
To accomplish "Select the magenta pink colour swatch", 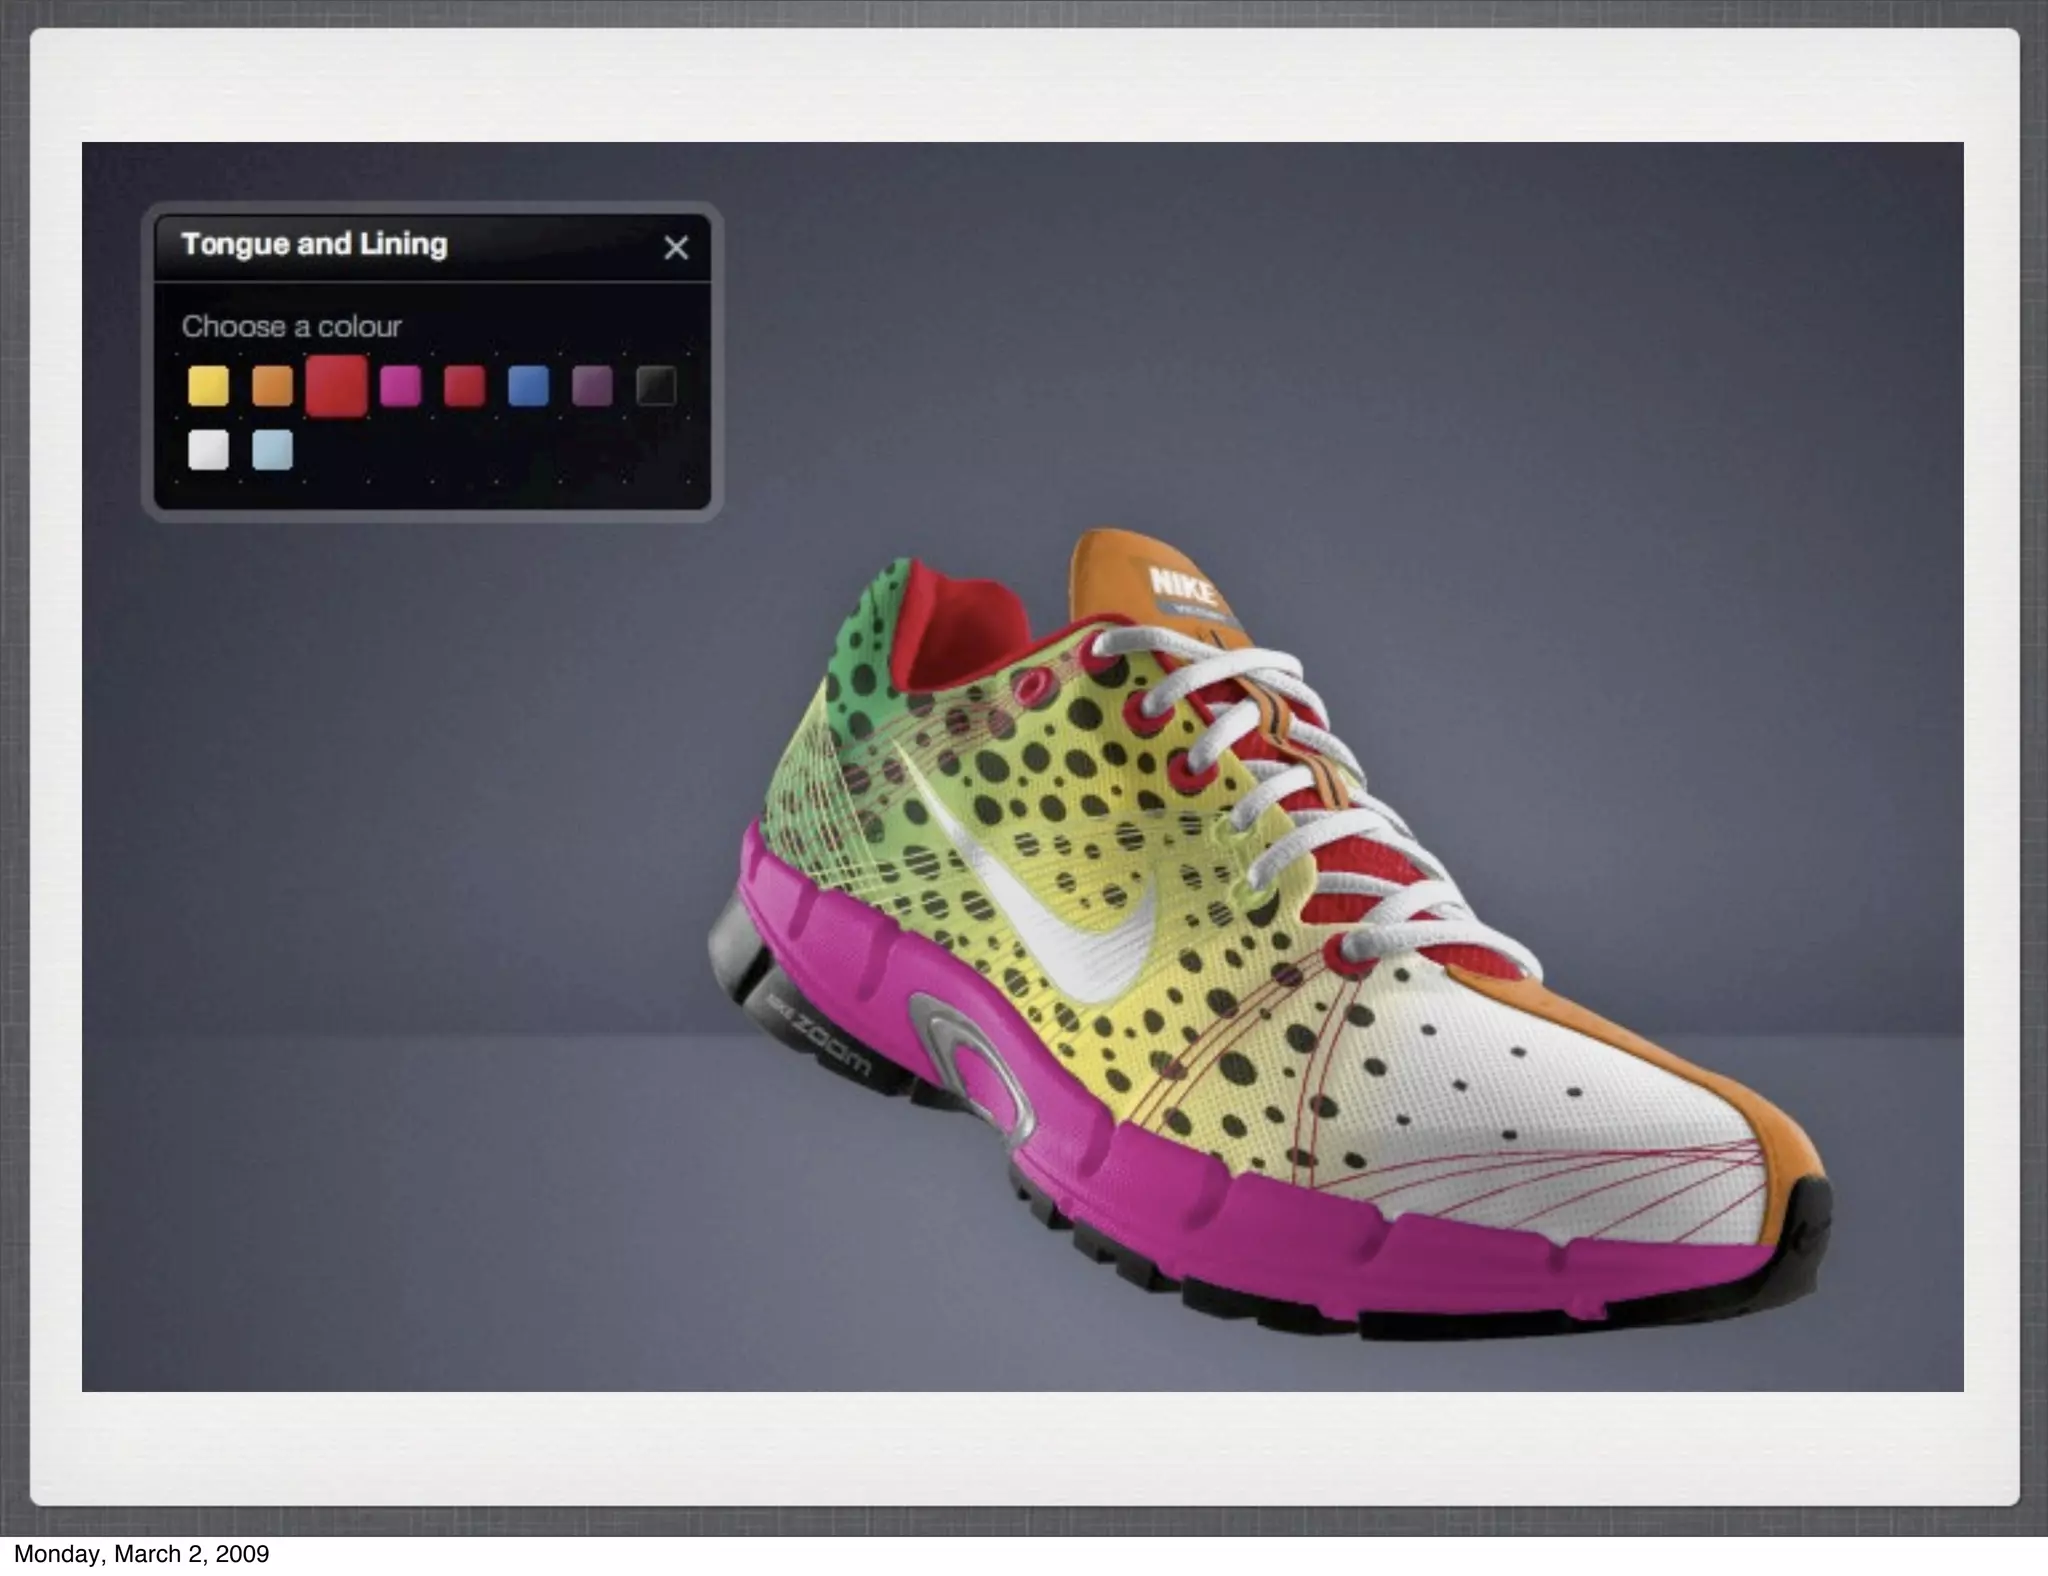I will tap(400, 386).
